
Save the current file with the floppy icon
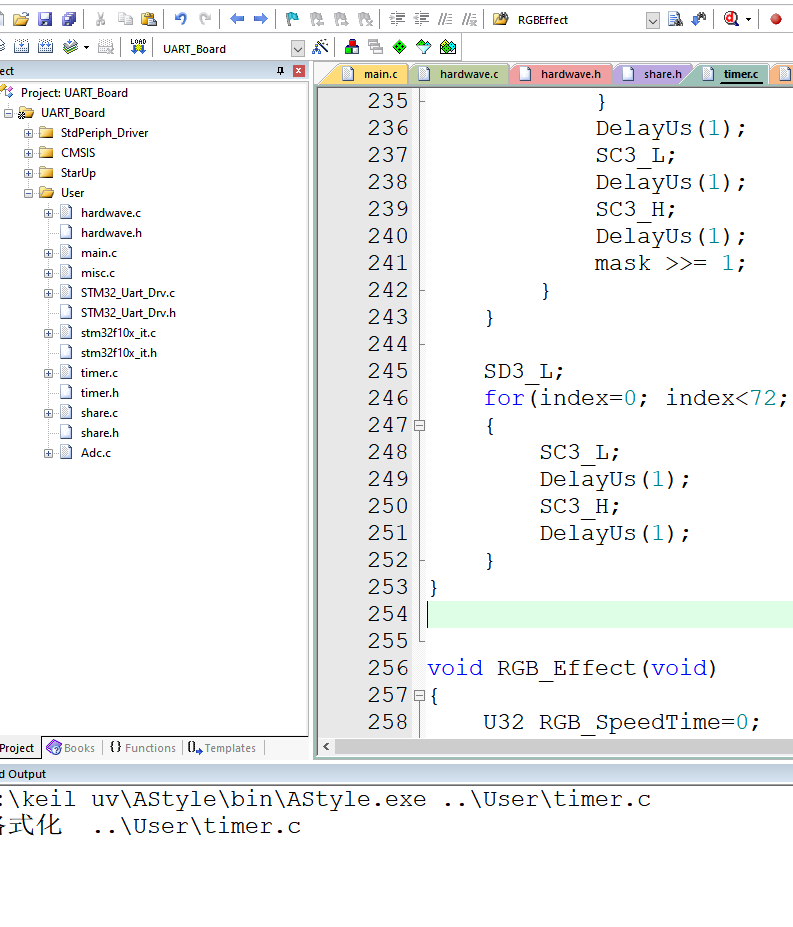[45, 20]
